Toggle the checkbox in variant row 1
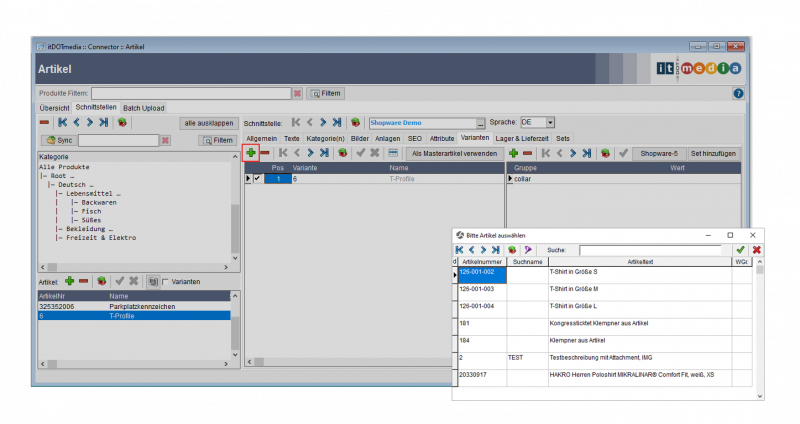This screenshot has width=800, height=424. 257,178
